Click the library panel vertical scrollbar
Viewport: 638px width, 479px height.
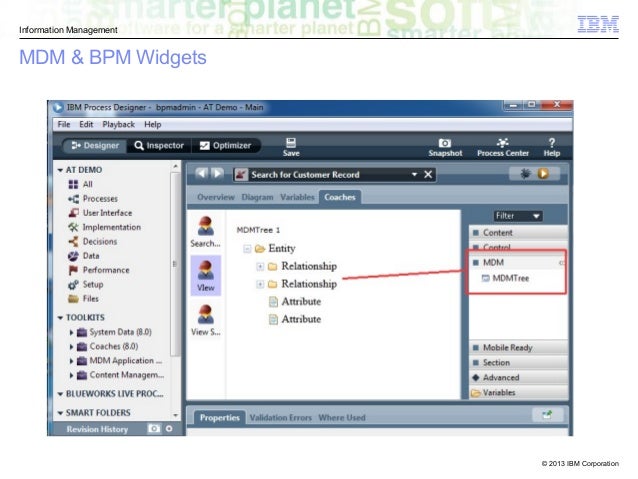(x=175, y=265)
